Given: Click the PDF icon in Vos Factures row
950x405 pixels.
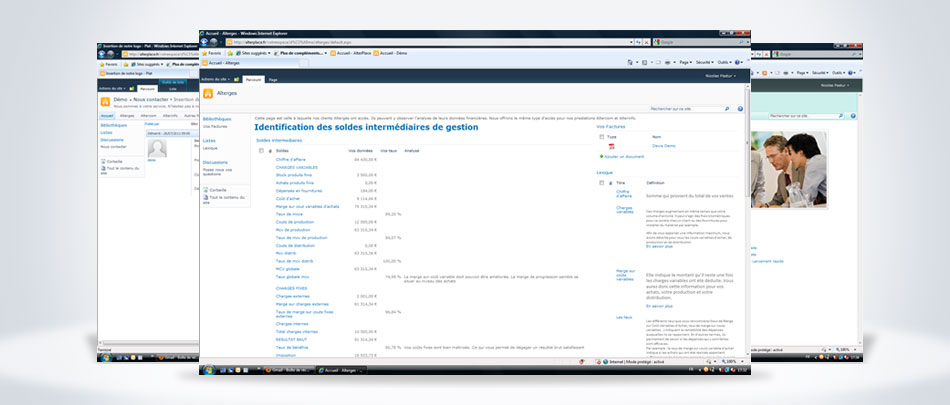Looking at the screenshot, I should [x=611, y=146].
